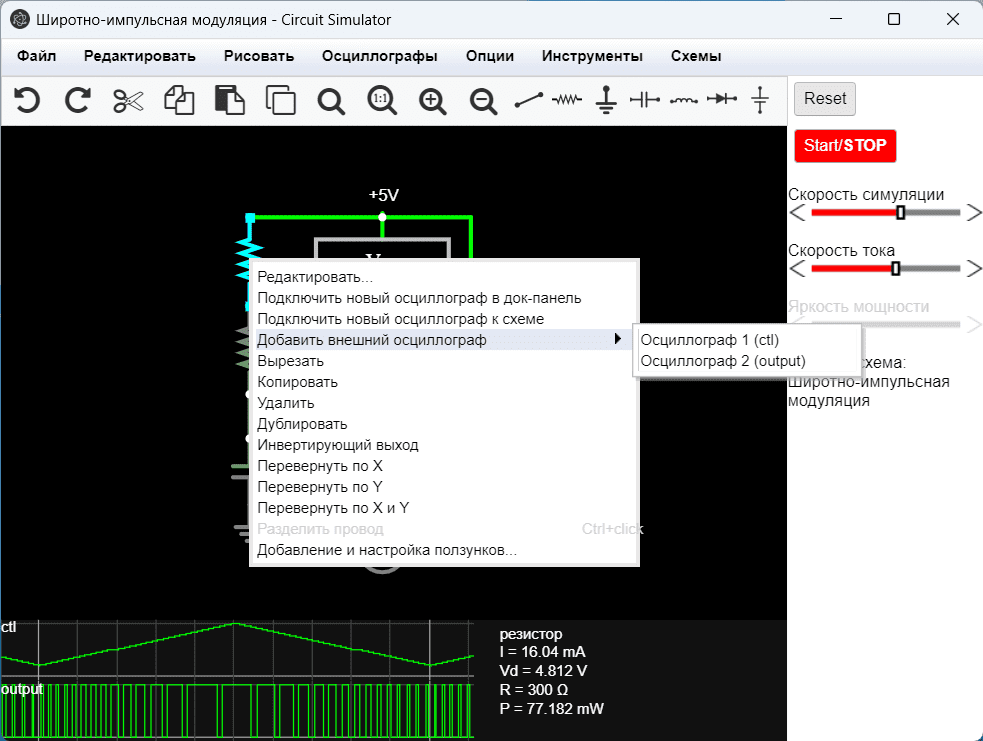Click the scissors Cut icon
This screenshot has width=983, height=741.
[129, 100]
